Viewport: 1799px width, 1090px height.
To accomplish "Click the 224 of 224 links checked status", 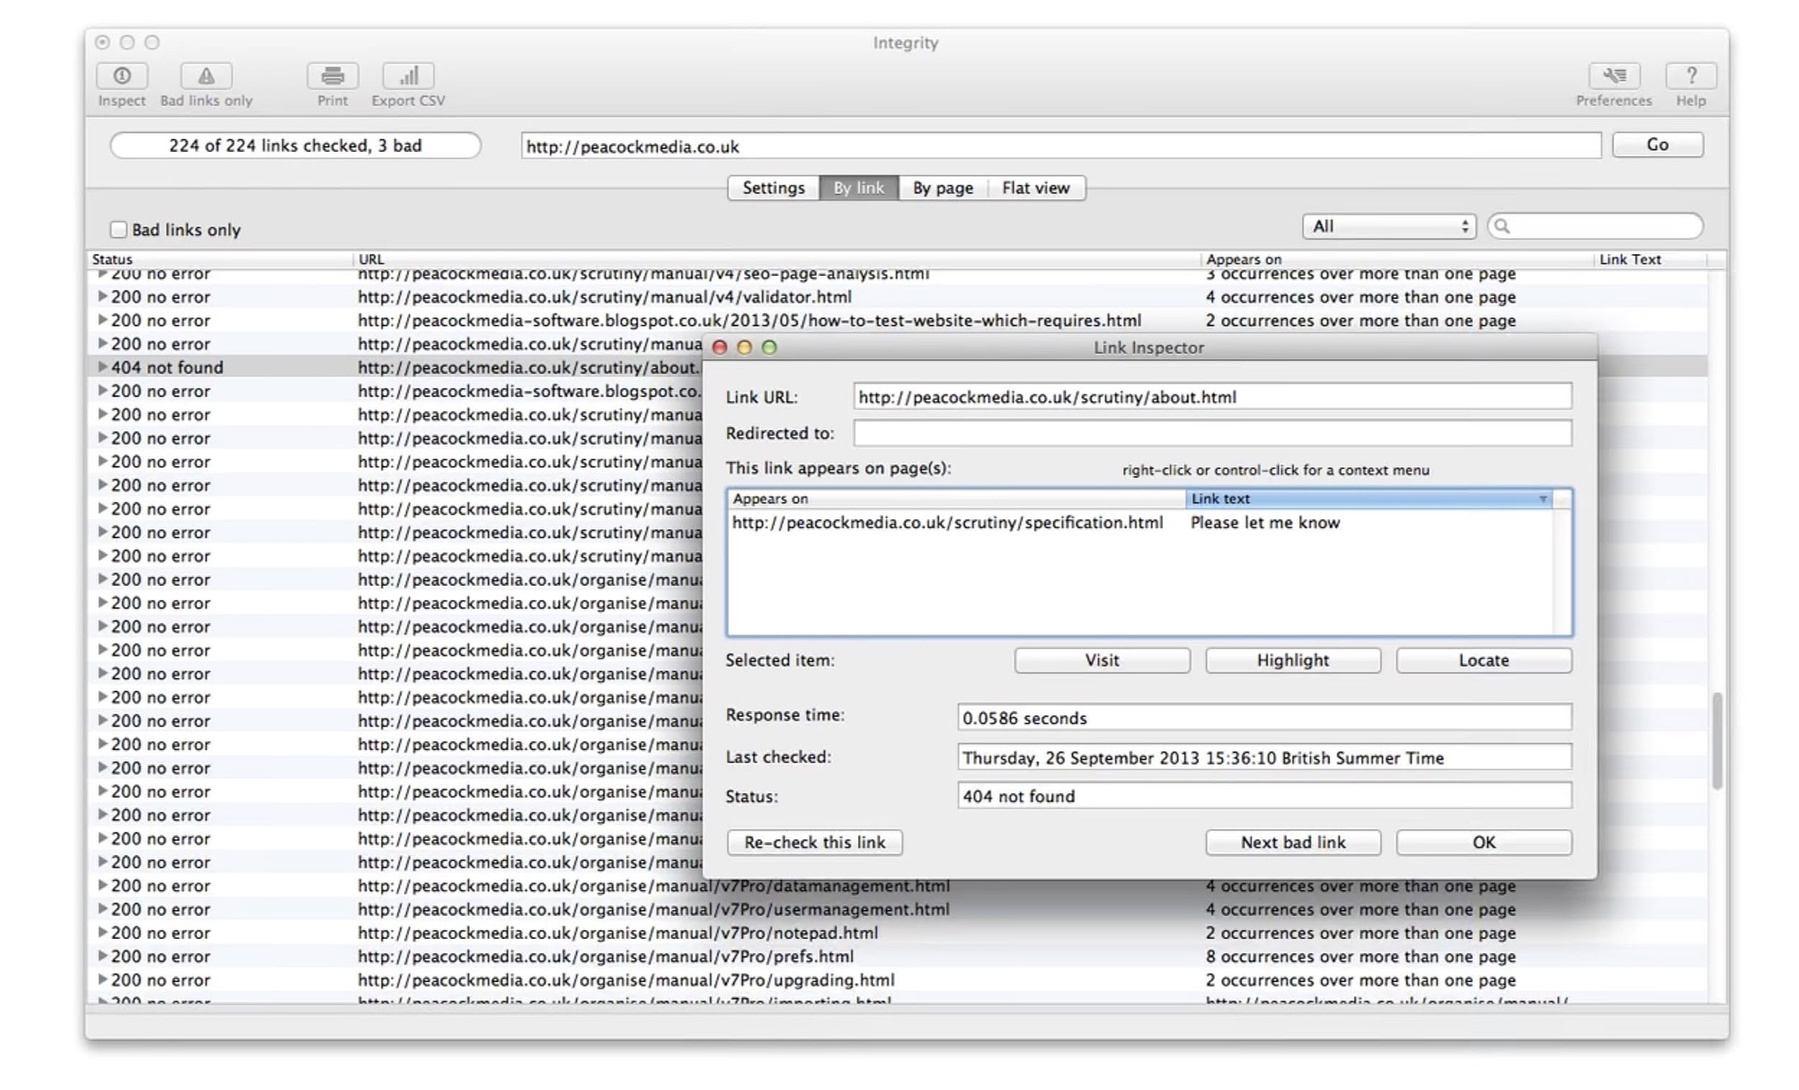I will 295,146.
